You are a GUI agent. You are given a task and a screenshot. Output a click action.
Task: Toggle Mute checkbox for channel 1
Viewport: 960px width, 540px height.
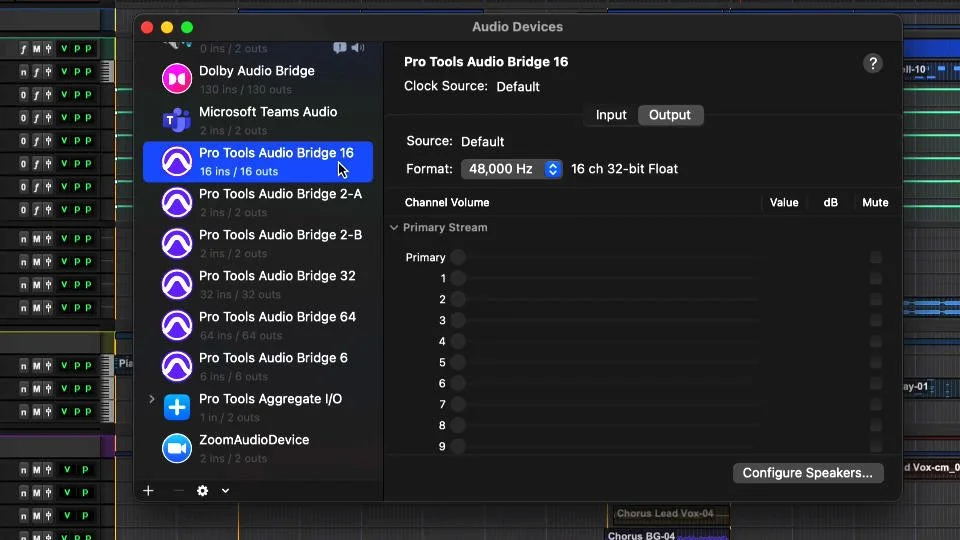pos(876,278)
